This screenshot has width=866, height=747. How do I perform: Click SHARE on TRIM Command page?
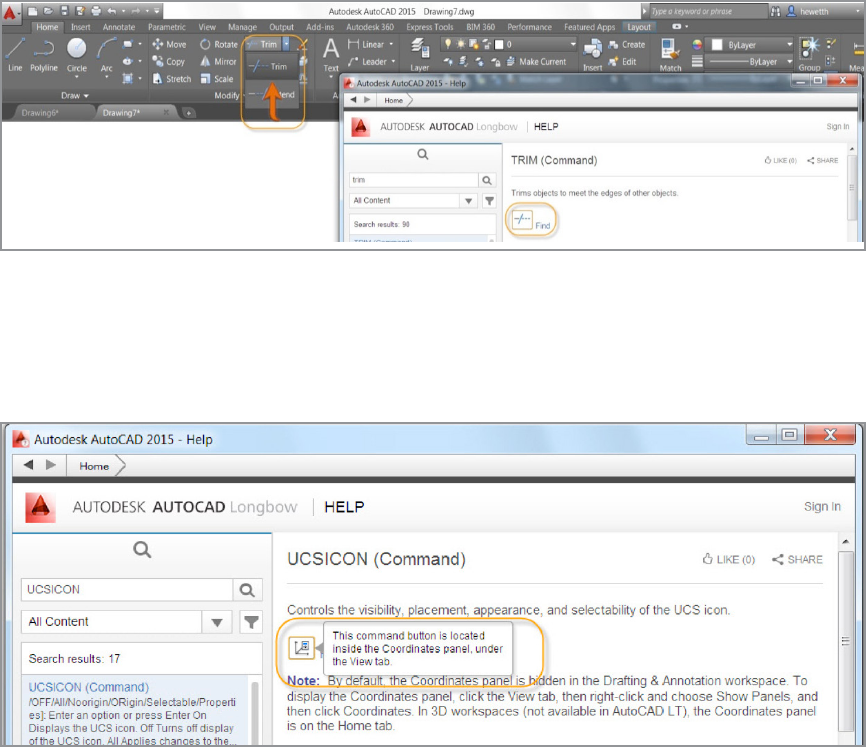pos(822,160)
